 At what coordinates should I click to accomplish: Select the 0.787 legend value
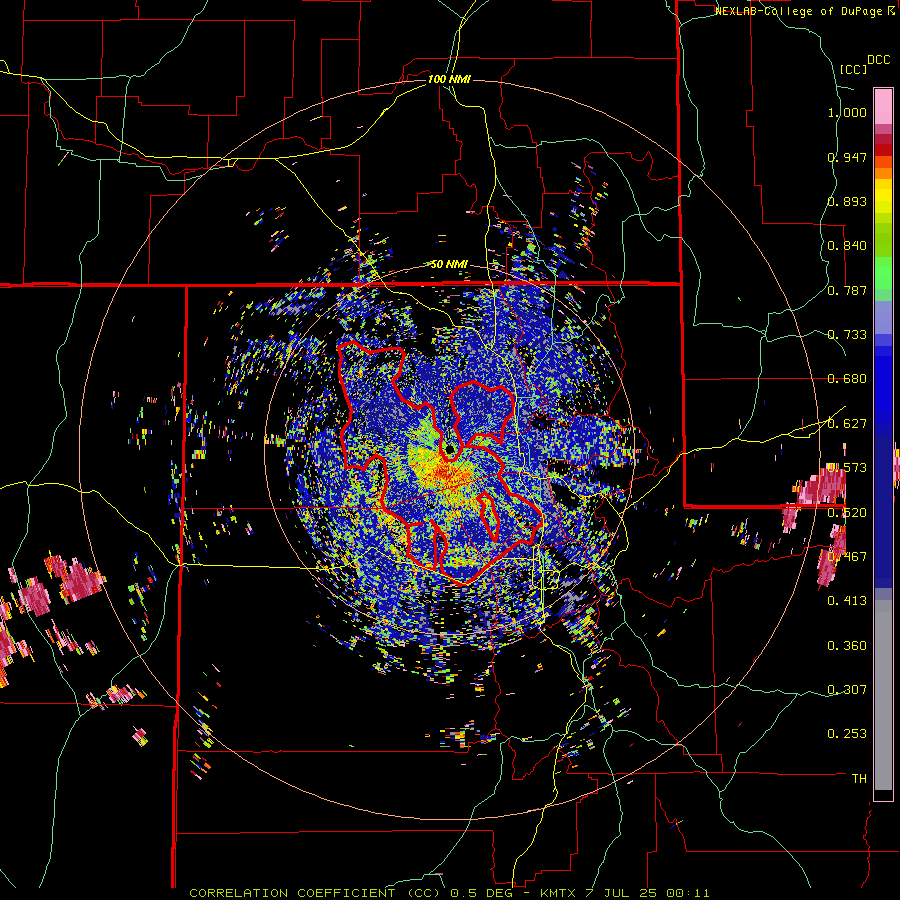click(x=847, y=290)
